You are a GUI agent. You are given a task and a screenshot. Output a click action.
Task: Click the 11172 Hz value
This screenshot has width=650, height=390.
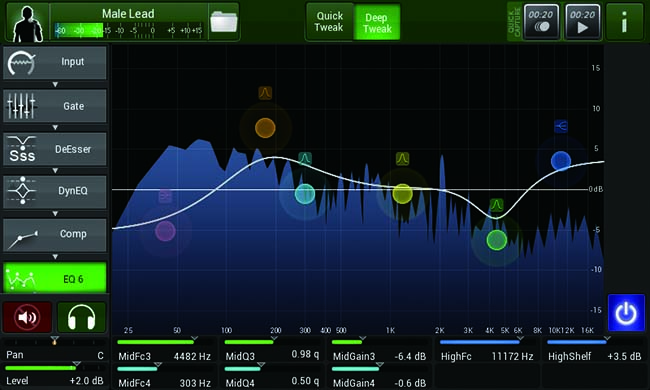coord(512,356)
